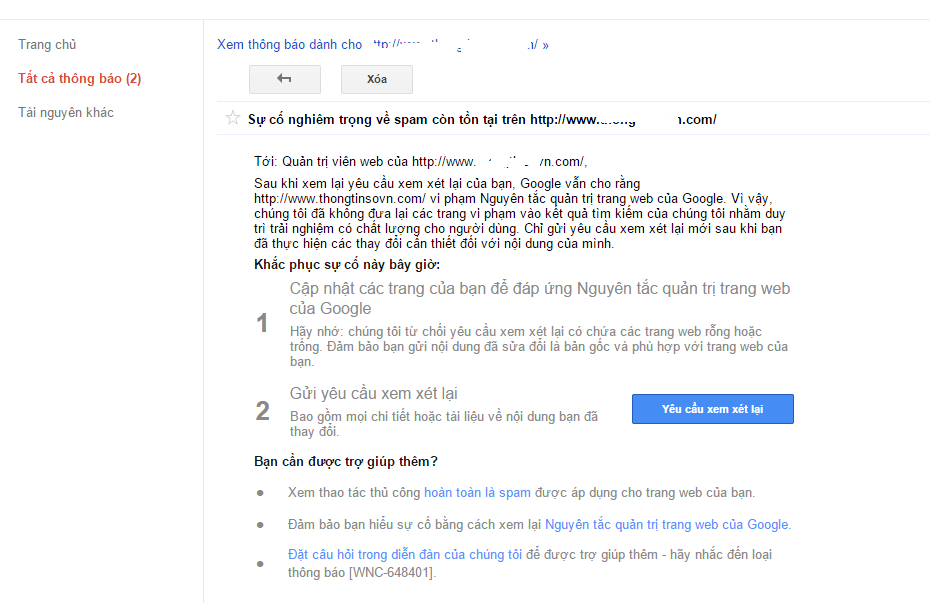Follow the Xem thông báo dành cho link
930x603 pixels.
point(383,44)
